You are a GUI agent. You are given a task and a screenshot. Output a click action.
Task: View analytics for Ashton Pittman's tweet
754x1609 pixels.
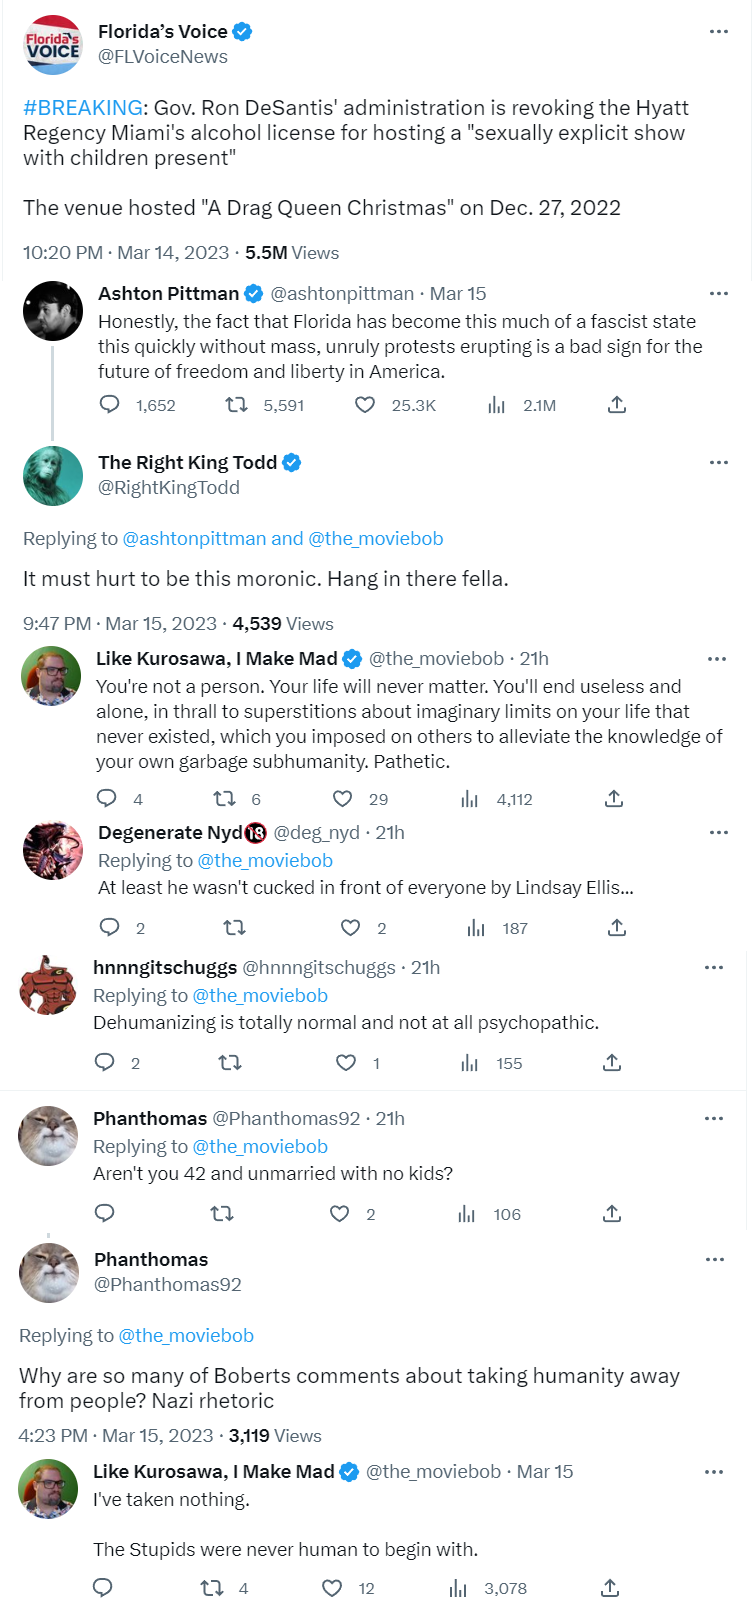pos(497,405)
